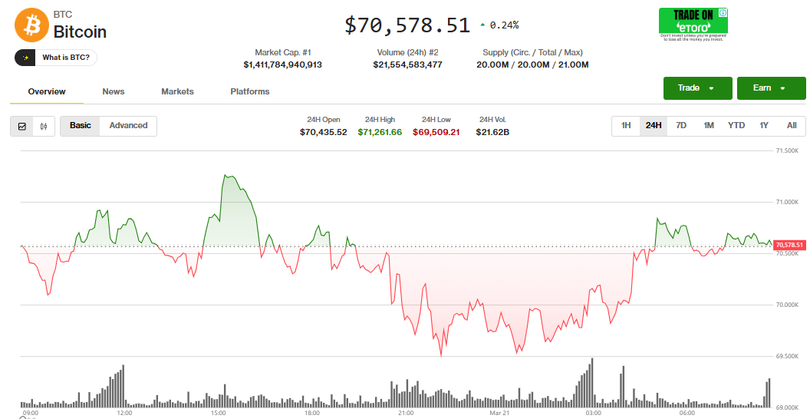Switch to Advanced chart mode

128,126
